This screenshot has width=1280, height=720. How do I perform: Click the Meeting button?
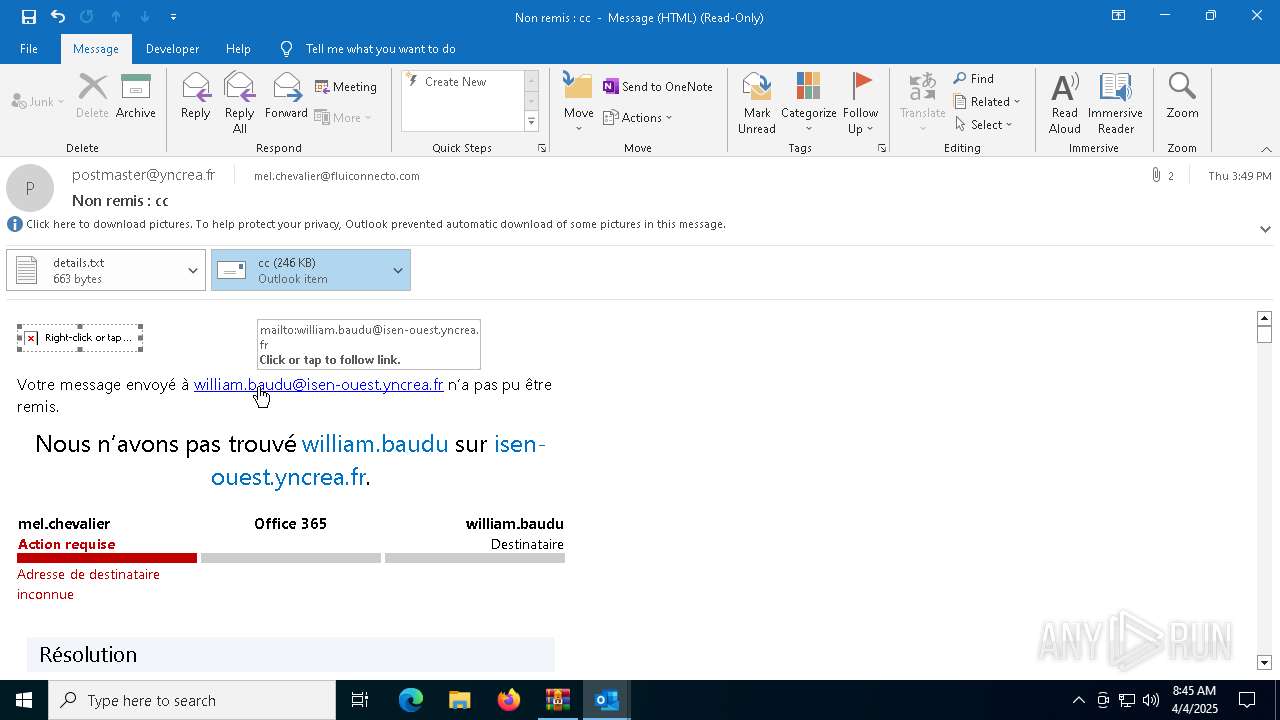[x=346, y=87]
